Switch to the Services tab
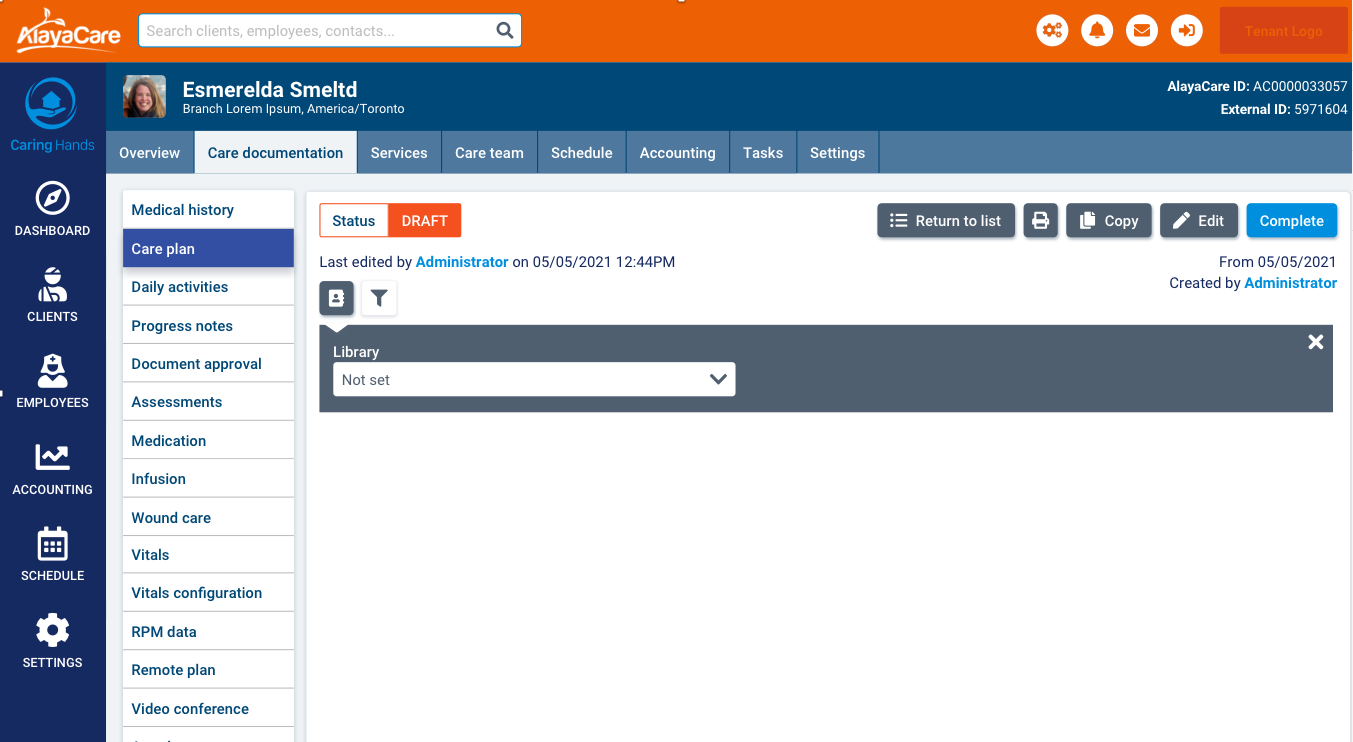This screenshot has height=742, width=1353. click(399, 153)
